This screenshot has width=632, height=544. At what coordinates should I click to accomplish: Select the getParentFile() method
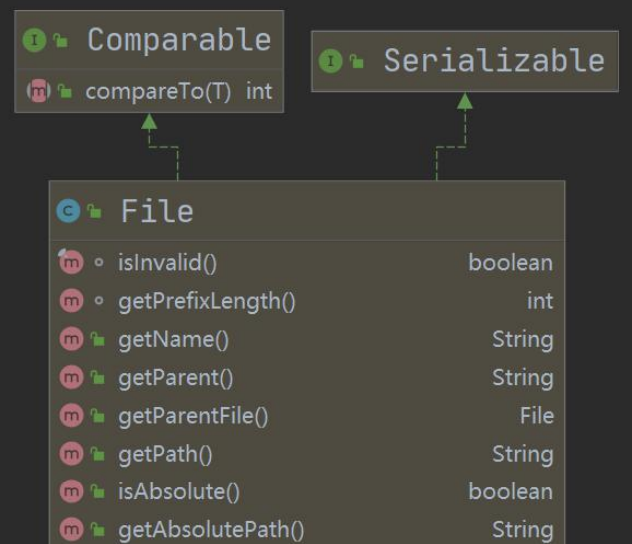(x=193, y=415)
